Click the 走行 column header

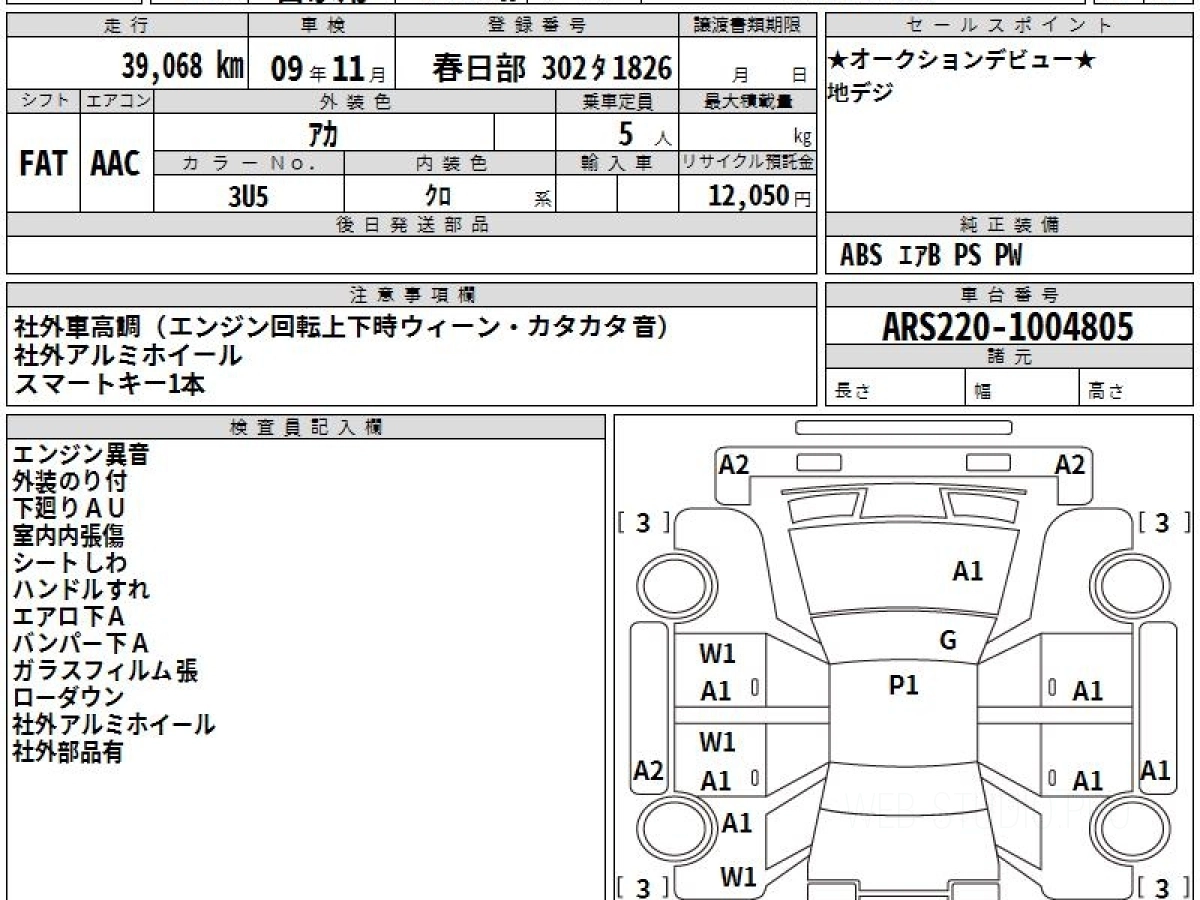pos(127,26)
